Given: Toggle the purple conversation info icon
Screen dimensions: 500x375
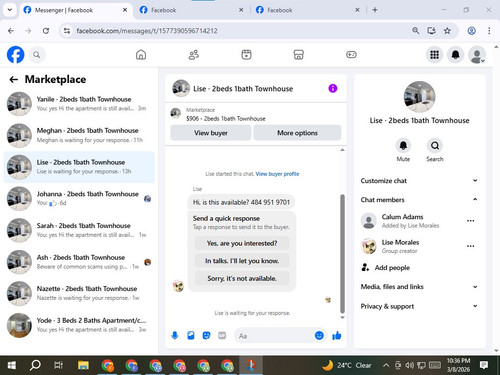Looking at the screenshot, I should tap(333, 88).
